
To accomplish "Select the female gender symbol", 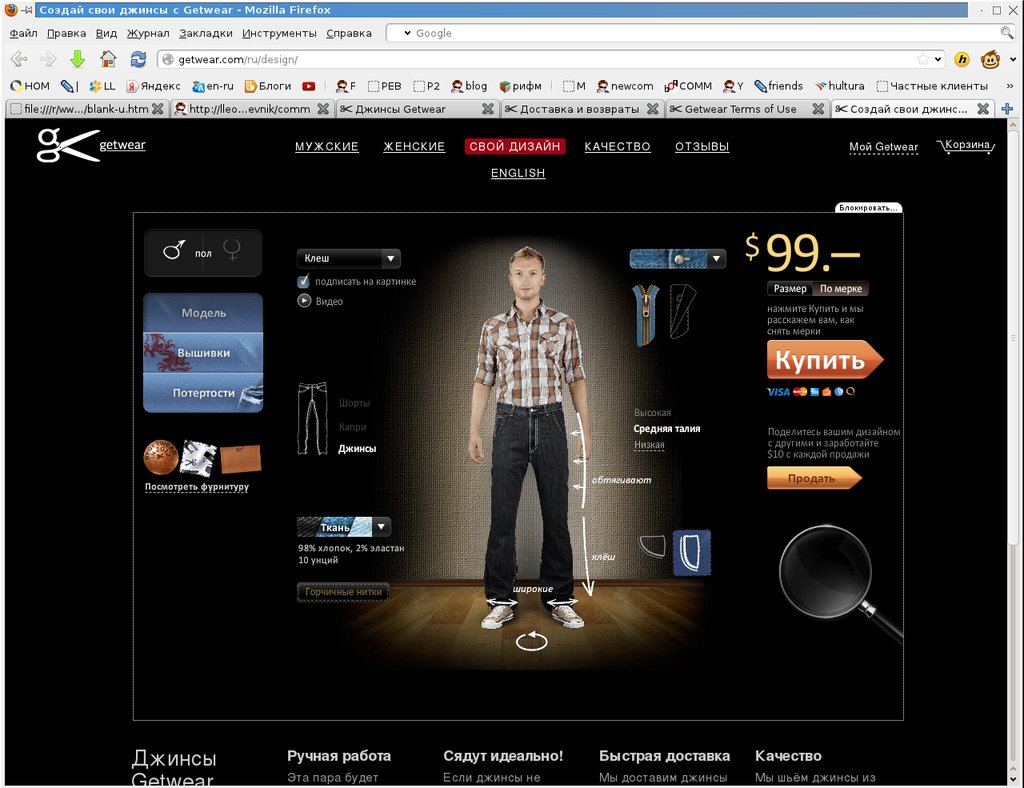I will pos(232,249).
